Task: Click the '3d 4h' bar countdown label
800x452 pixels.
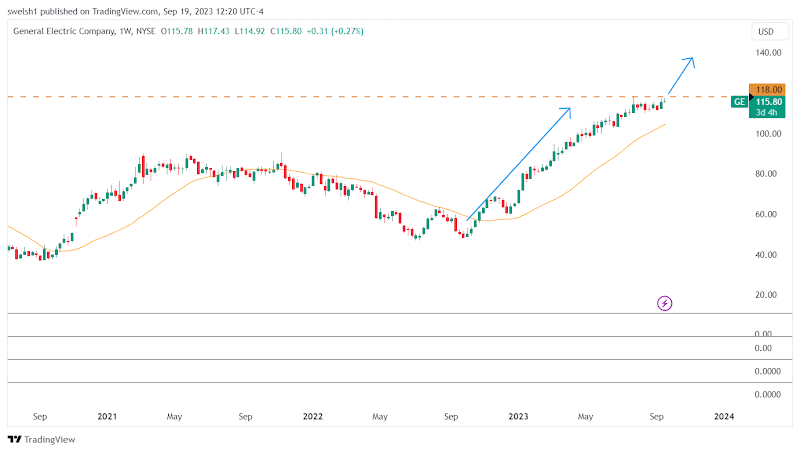Action: click(x=766, y=113)
